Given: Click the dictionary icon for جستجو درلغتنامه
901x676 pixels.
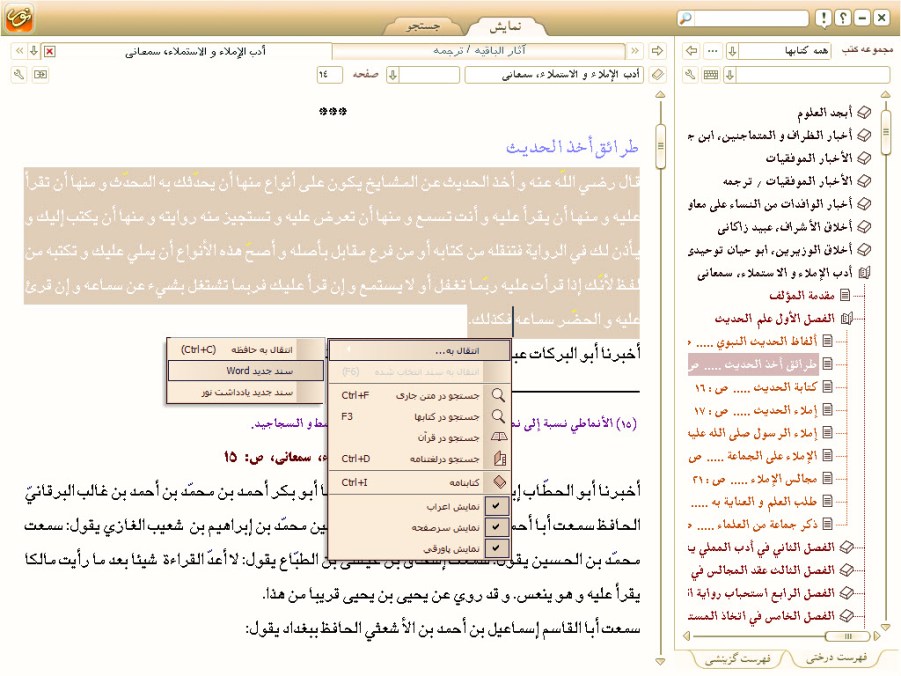Looking at the screenshot, I should tap(499, 459).
